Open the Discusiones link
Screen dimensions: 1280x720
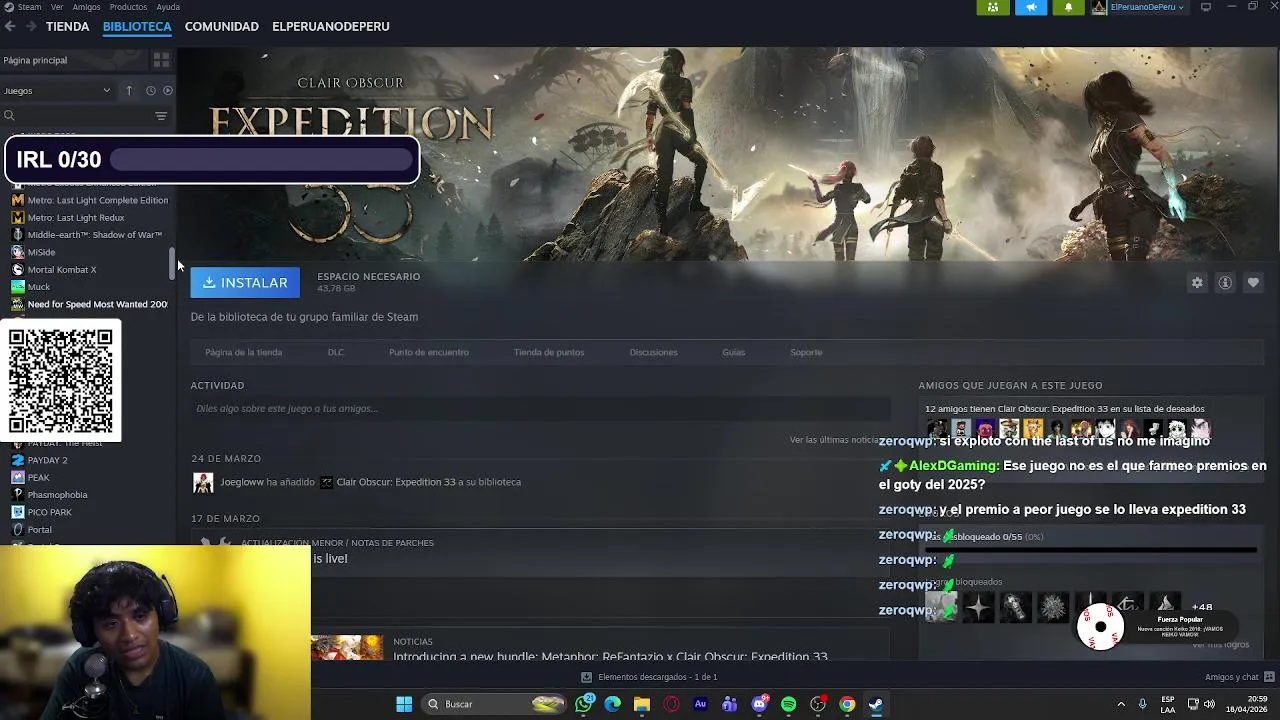[654, 352]
